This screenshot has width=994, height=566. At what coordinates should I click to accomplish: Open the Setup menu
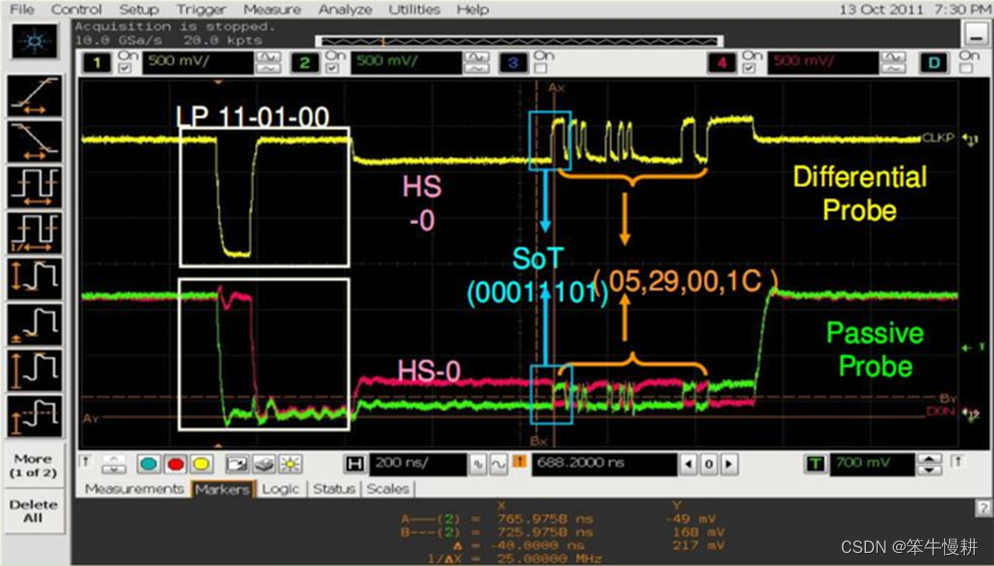click(139, 10)
